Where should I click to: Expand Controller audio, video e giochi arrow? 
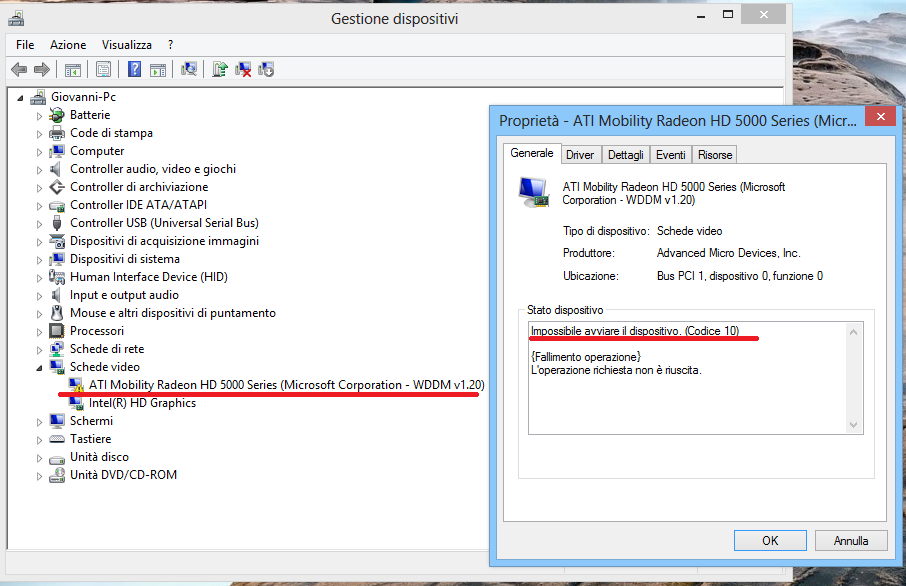pyautogui.click(x=39, y=170)
